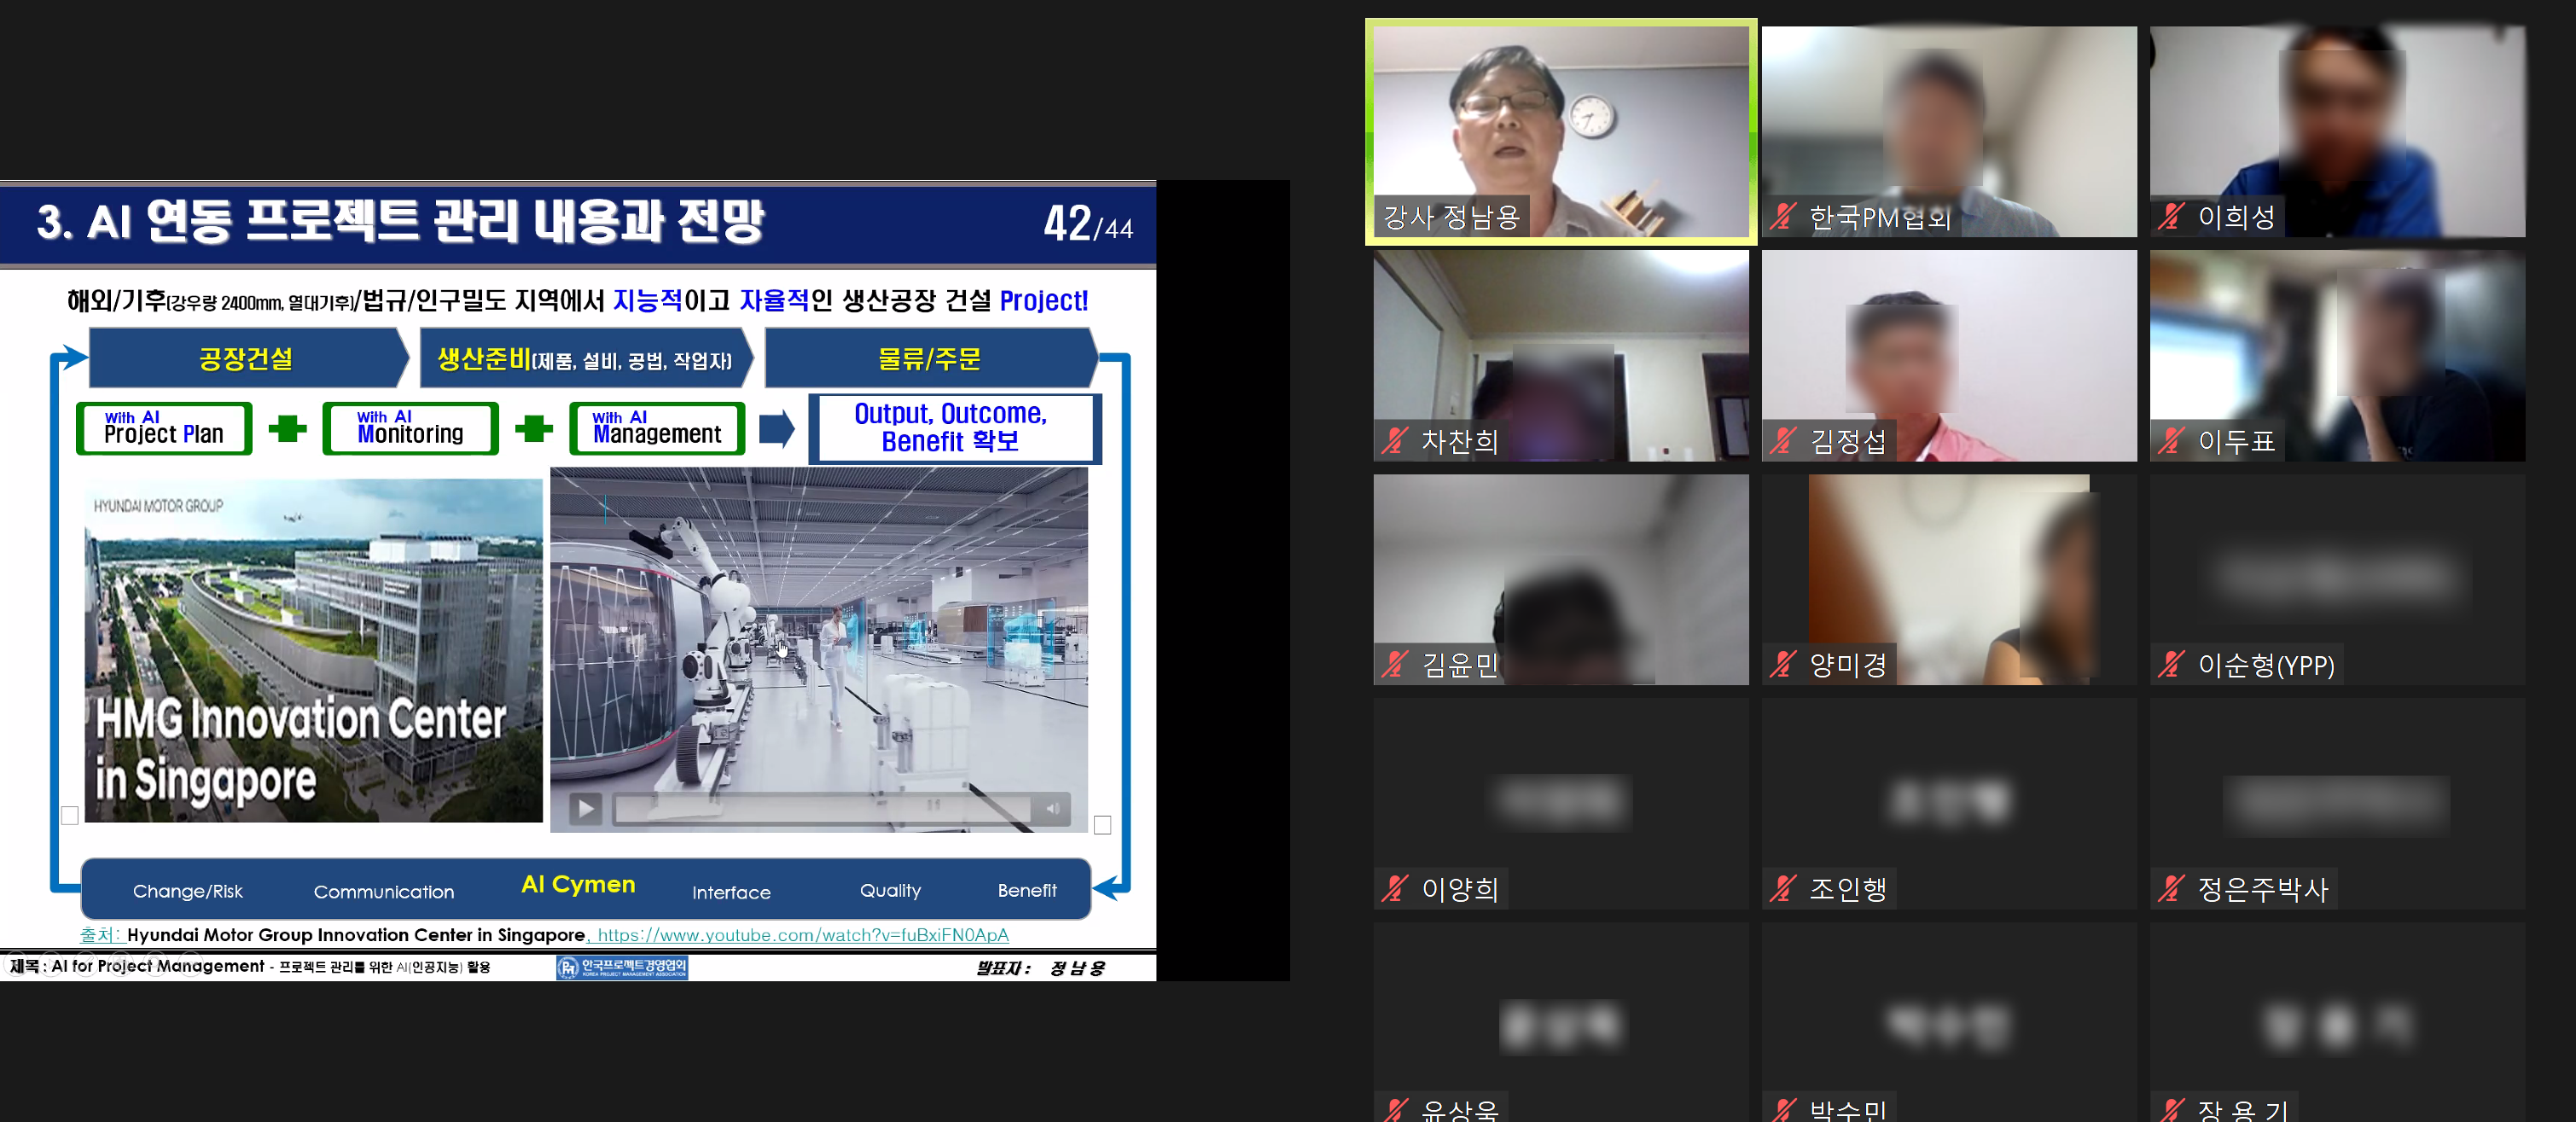Viewport: 2576px width, 1122px height.
Task: Play the embedded factory robot video
Action: [x=585, y=808]
